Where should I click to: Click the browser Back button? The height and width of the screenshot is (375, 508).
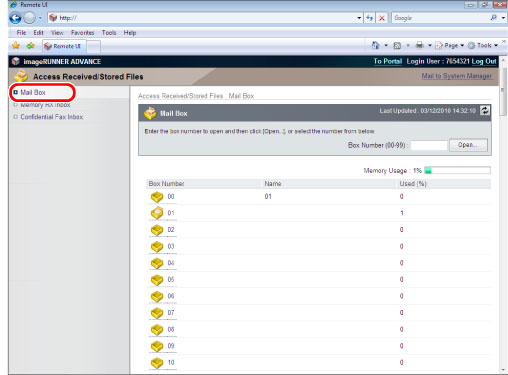(15, 18)
